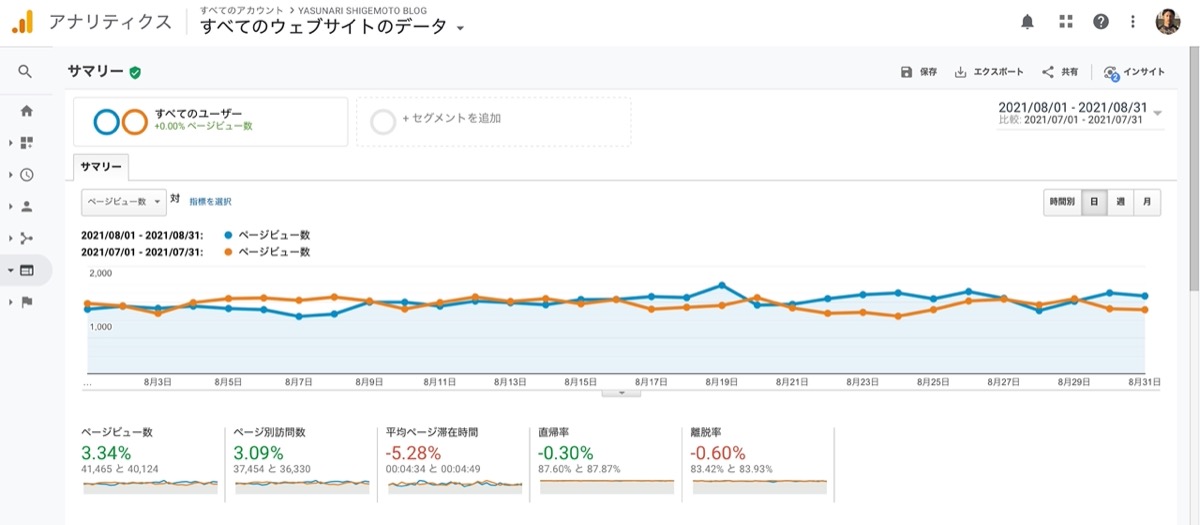Click 指標を選択 link
The height and width of the screenshot is (525, 1200).
pyautogui.click(x=210, y=201)
